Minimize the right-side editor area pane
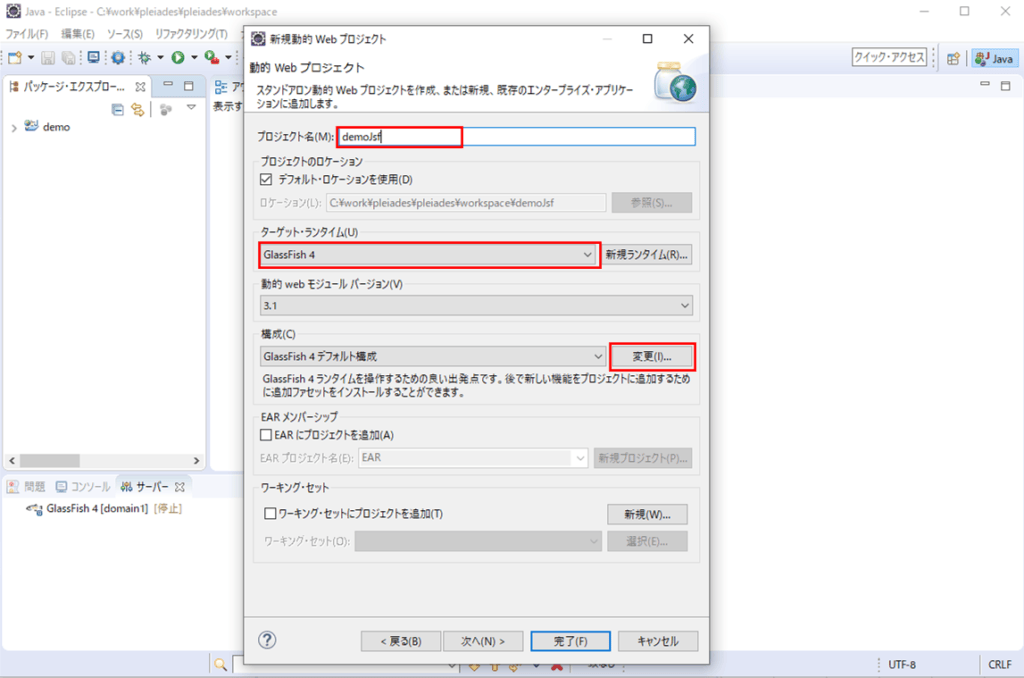The width and height of the screenshot is (1024, 678). coord(985,84)
